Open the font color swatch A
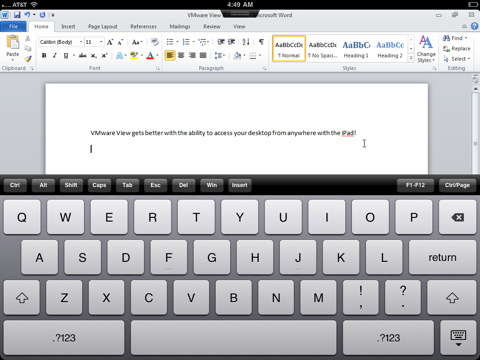 pos(150,56)
